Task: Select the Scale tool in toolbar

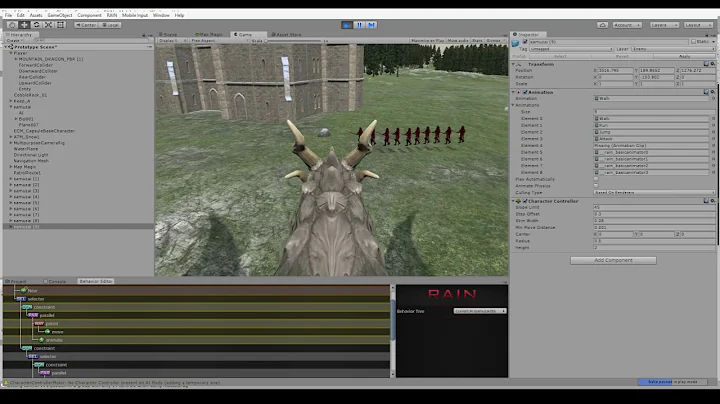Action: (x=48, y=25)
